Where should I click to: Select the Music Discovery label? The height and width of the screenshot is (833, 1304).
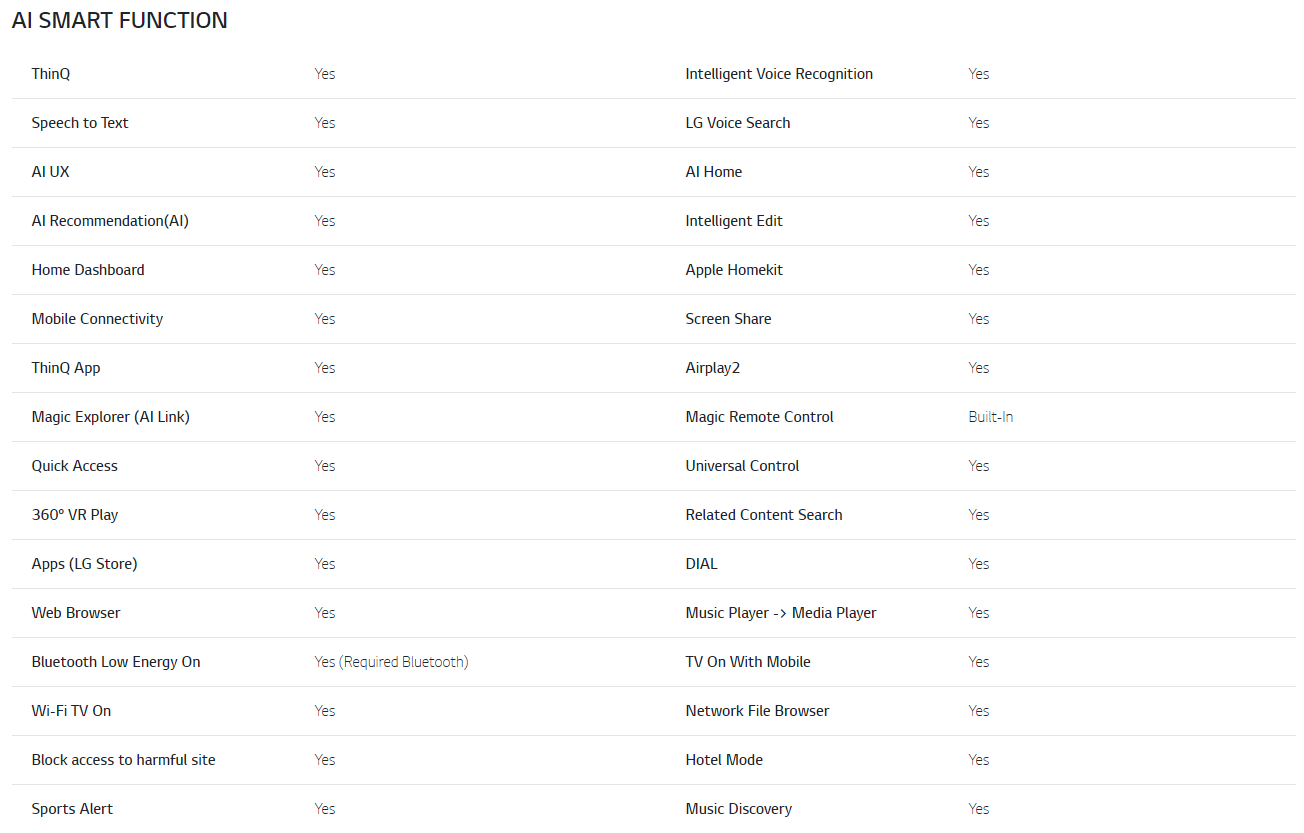(739, 809)
